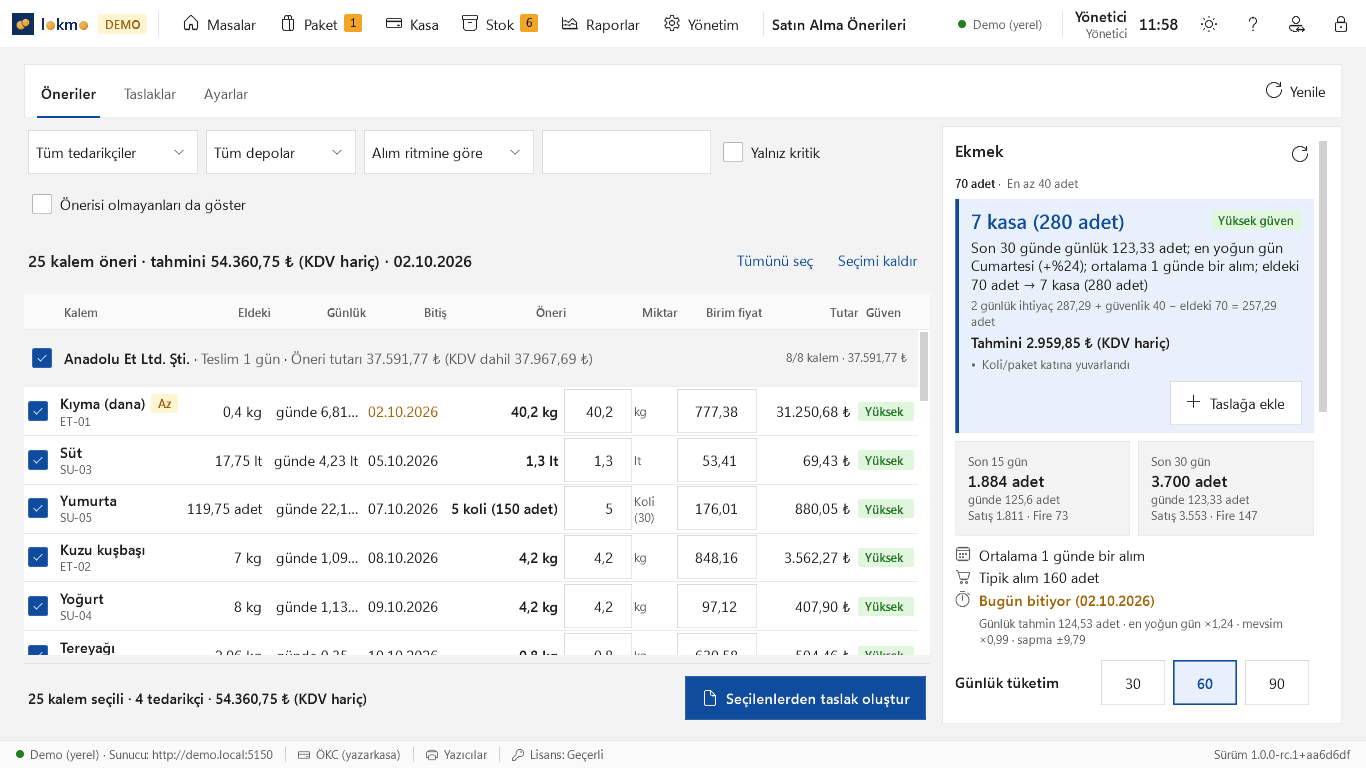This screenshot has height=768, width=1366.
Task: Open the Kasa menu
Action: (x=412, y=24)
